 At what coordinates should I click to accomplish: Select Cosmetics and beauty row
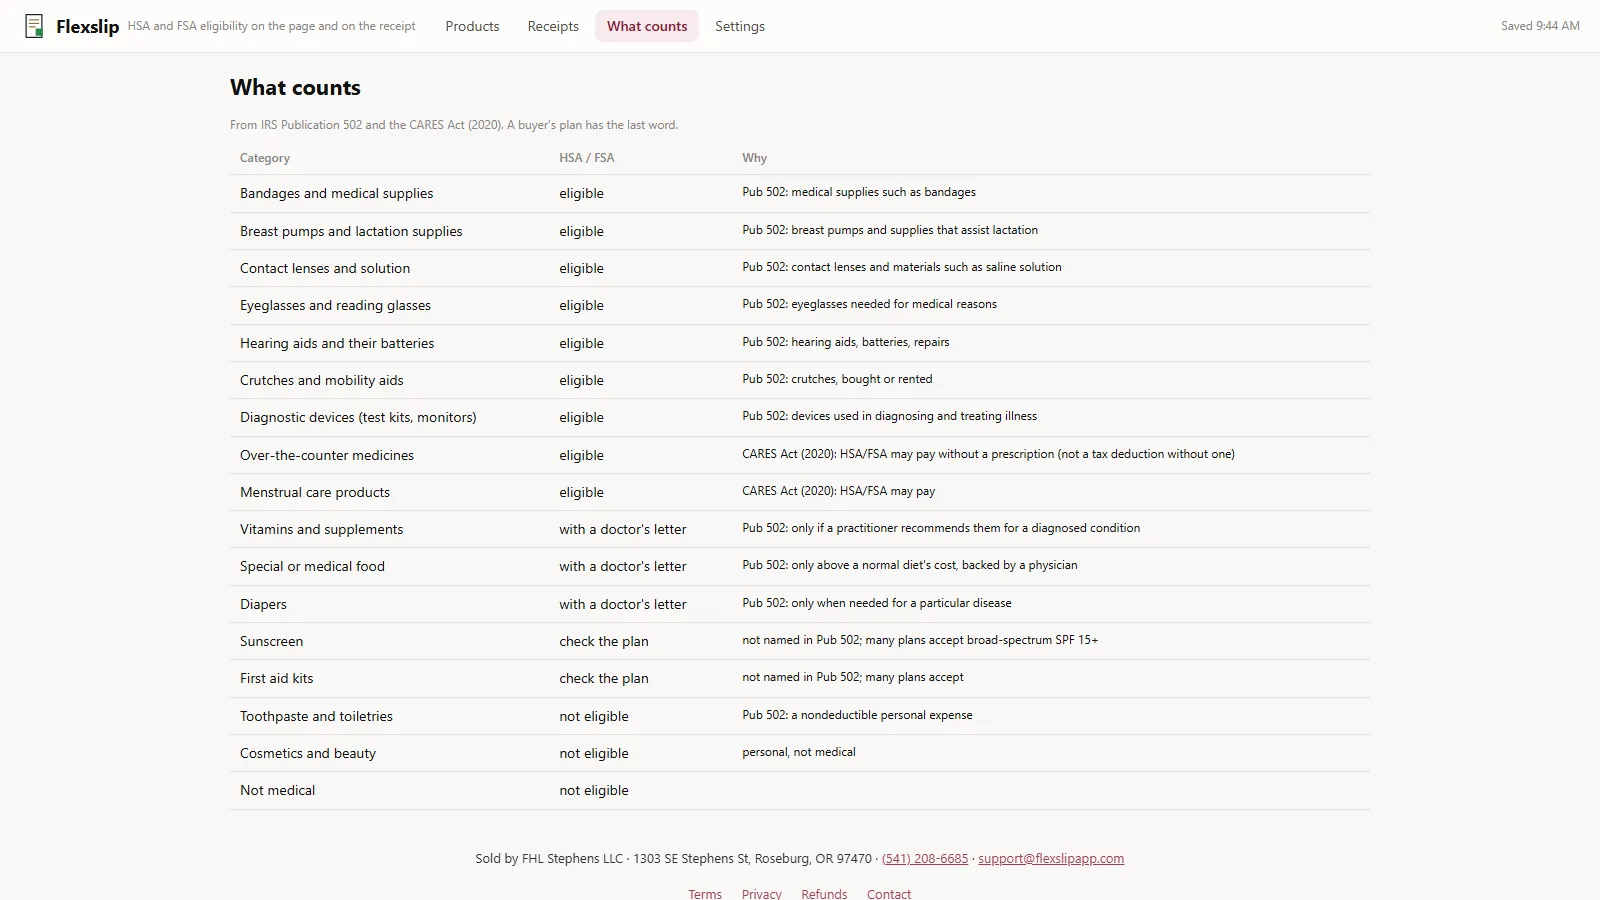800,753
